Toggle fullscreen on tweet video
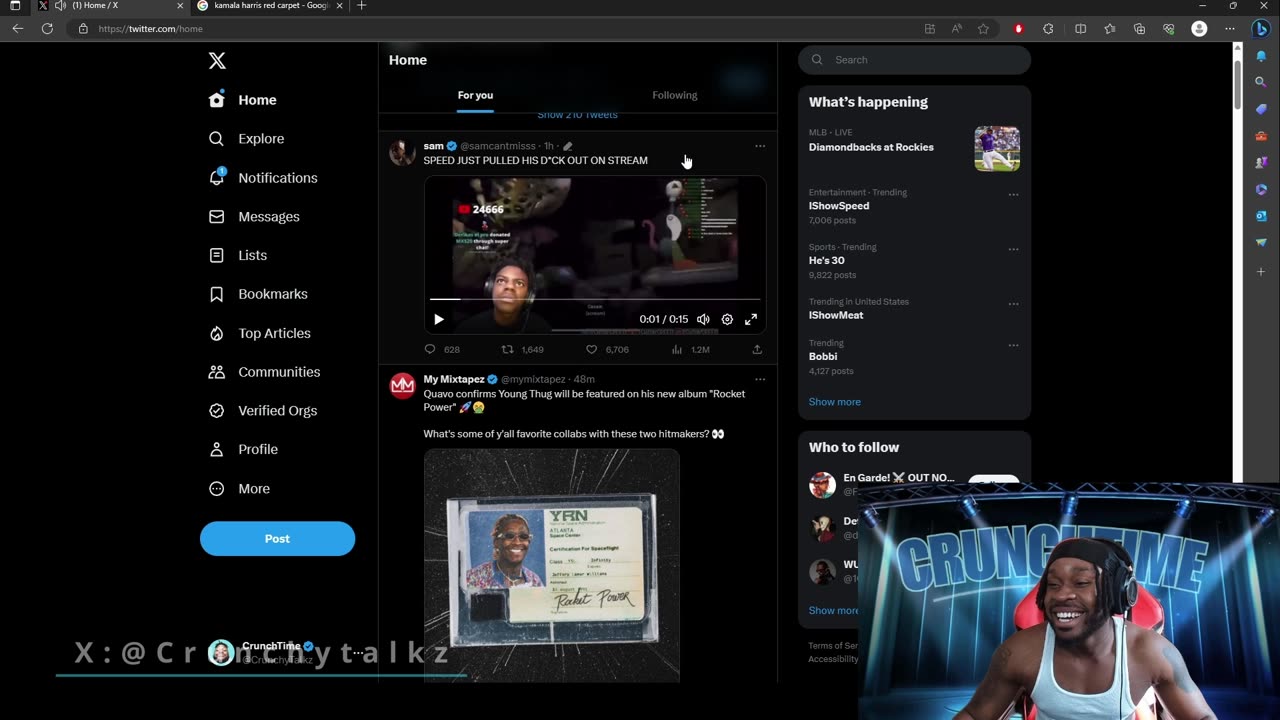The height and width of the screenshot is (720, 1280). pos(751,319)
